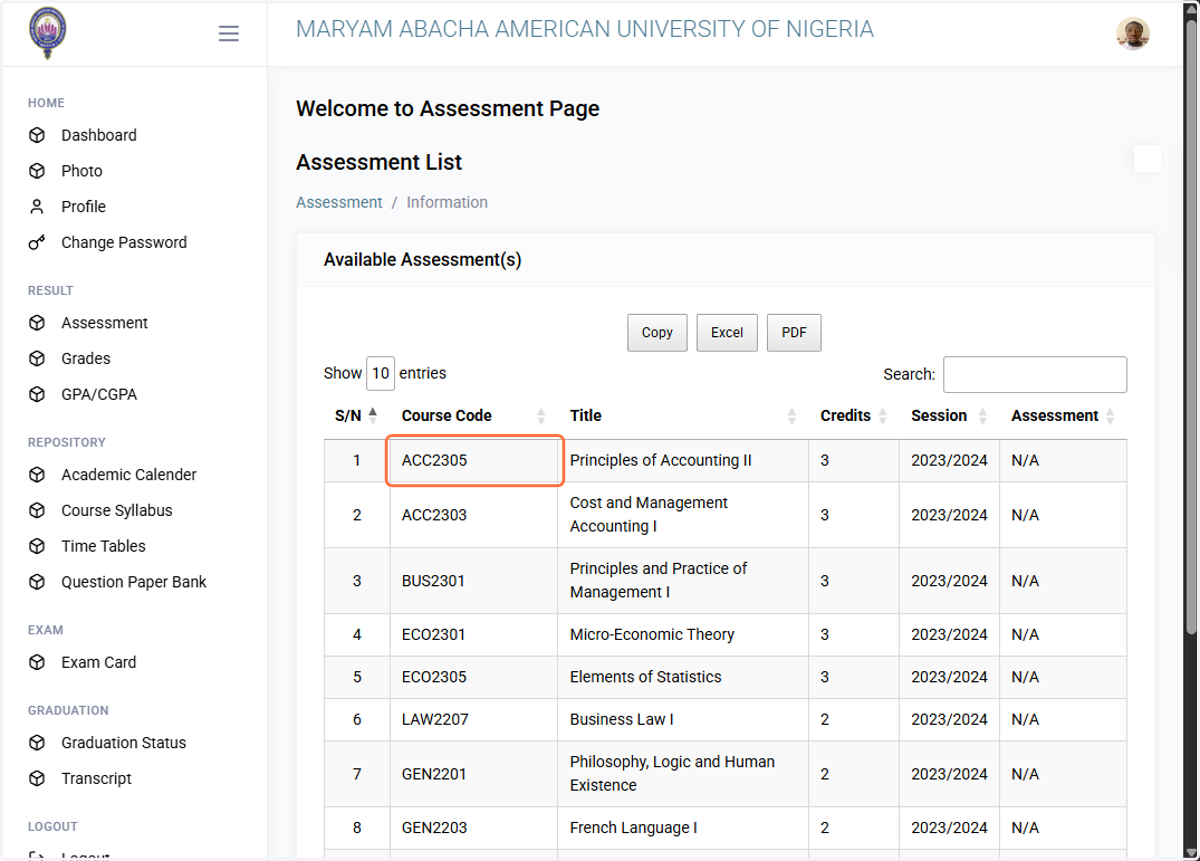Click the Change Password key icon
Viewport: 1200px width, 861px height.
coord(37,243)
